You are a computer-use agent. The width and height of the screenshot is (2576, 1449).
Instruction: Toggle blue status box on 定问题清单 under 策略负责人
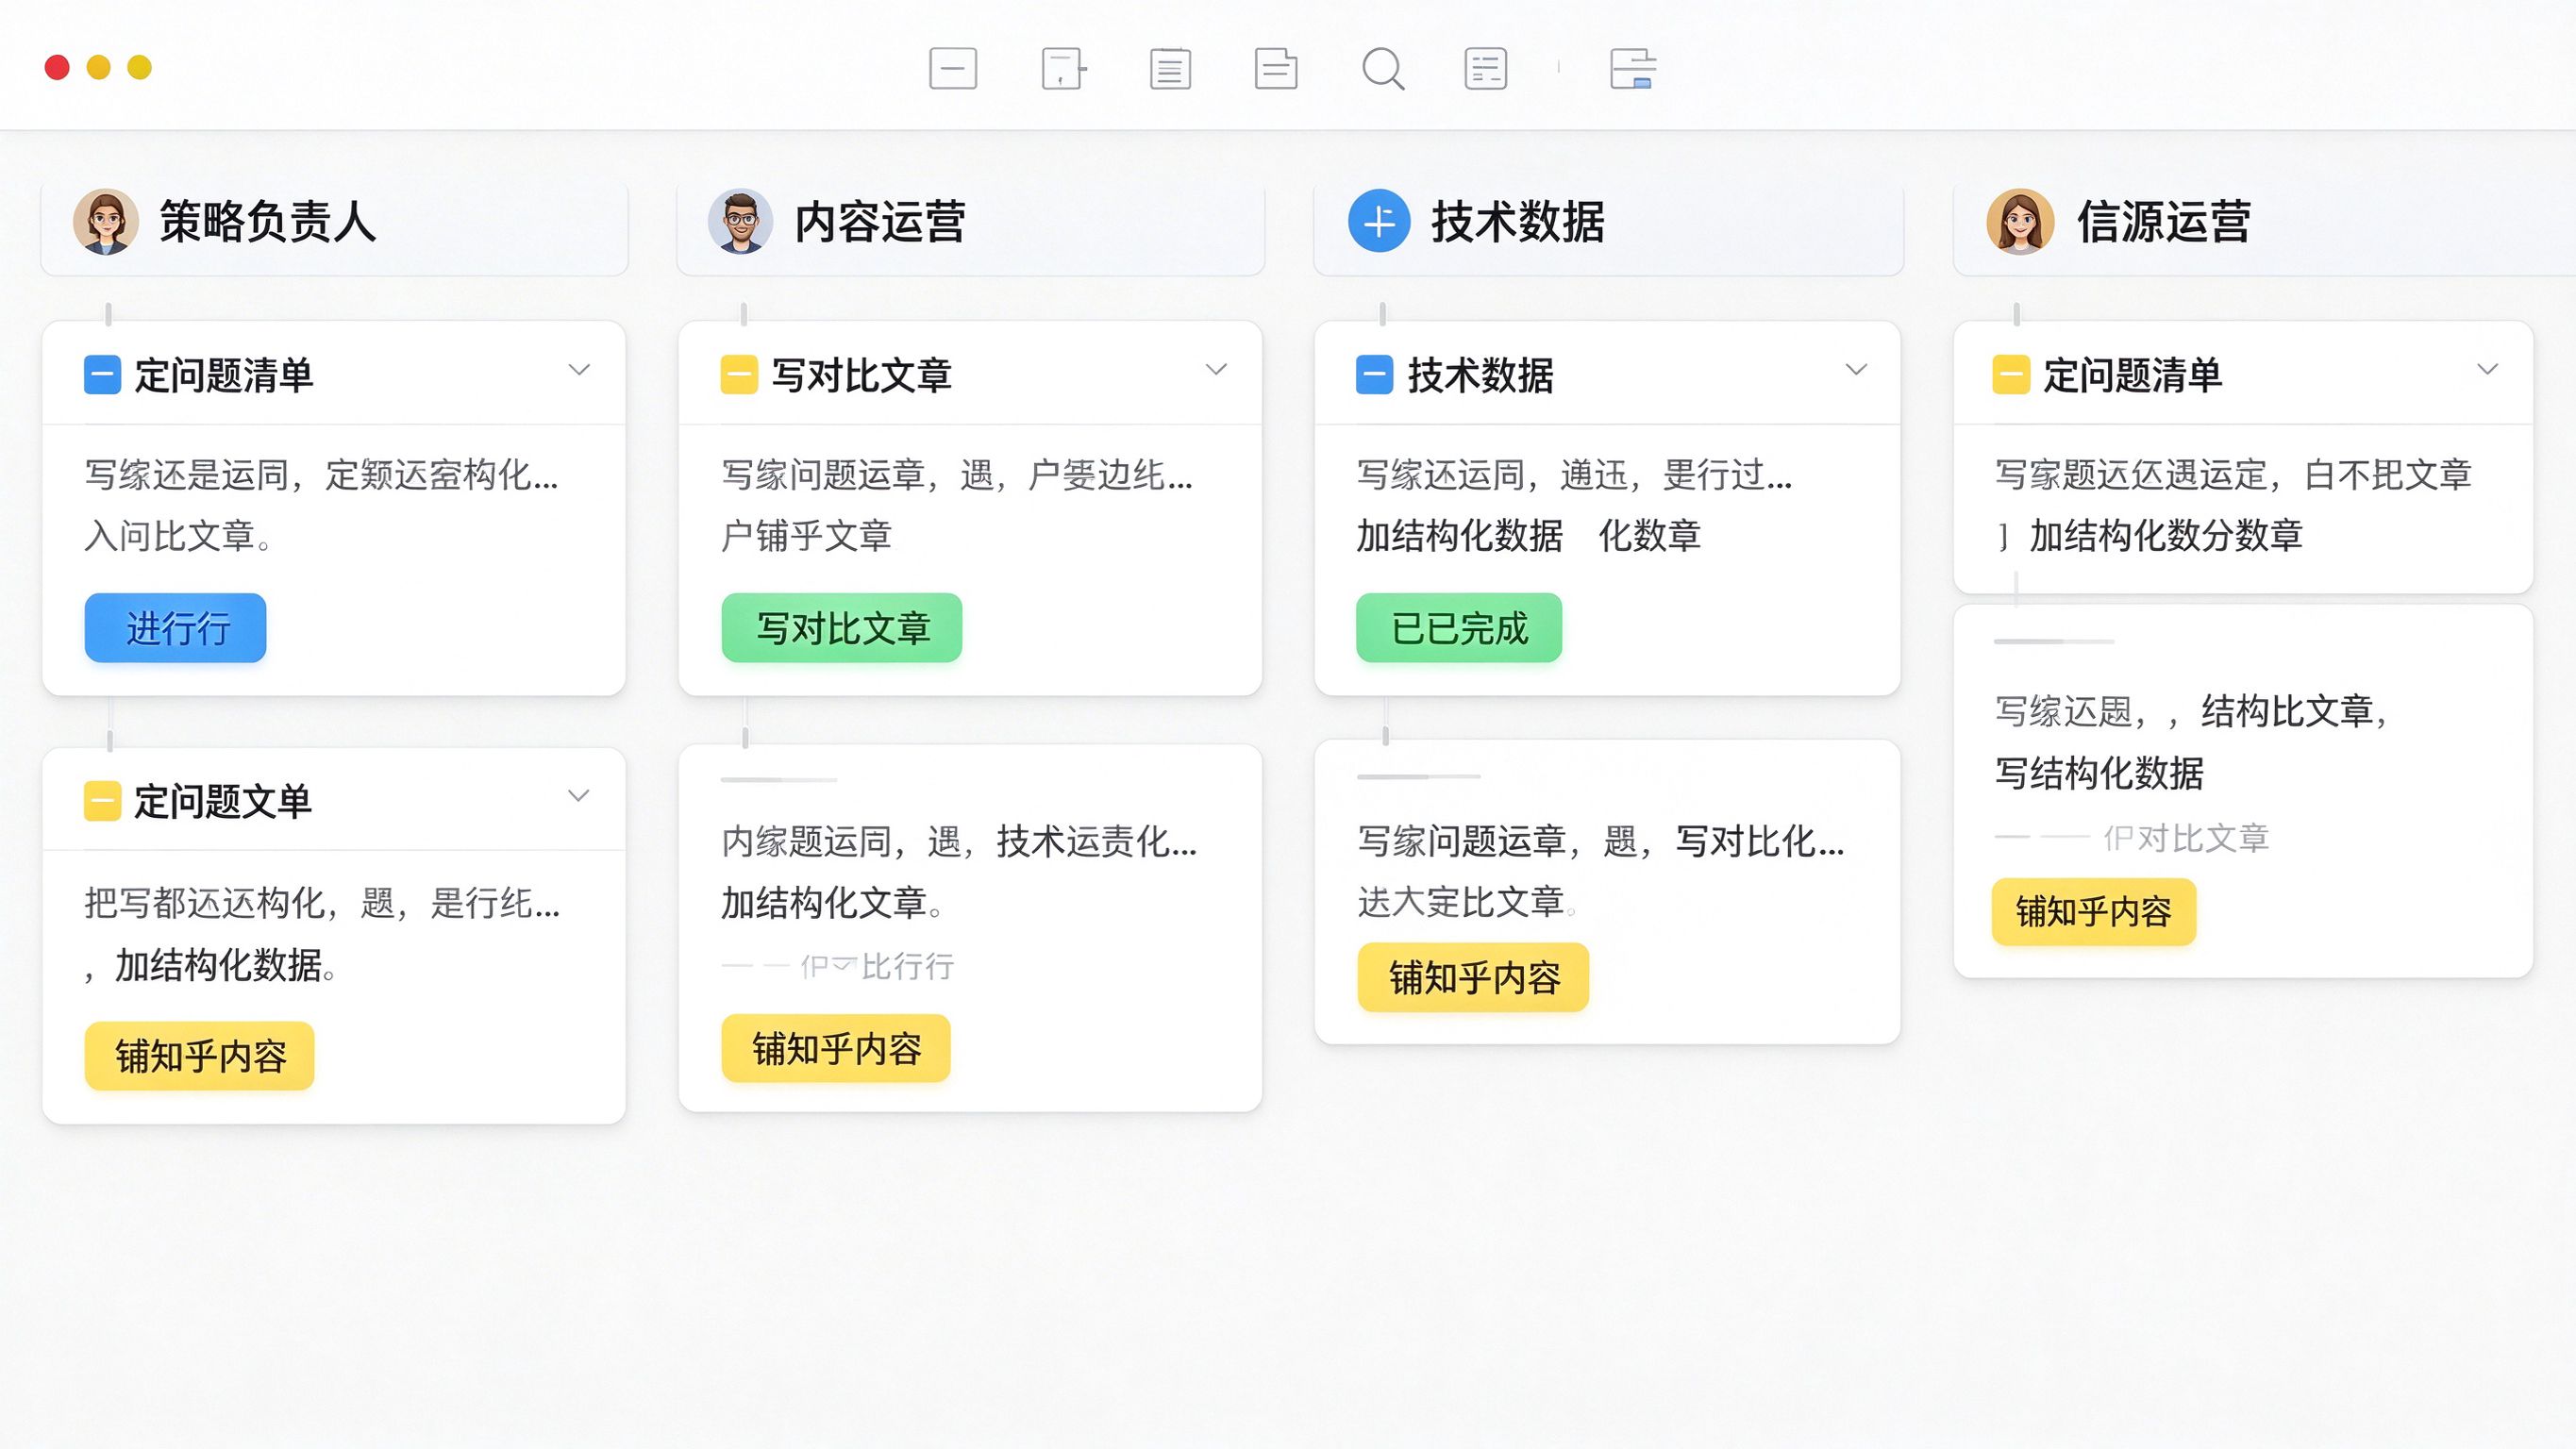click(102, 375)
